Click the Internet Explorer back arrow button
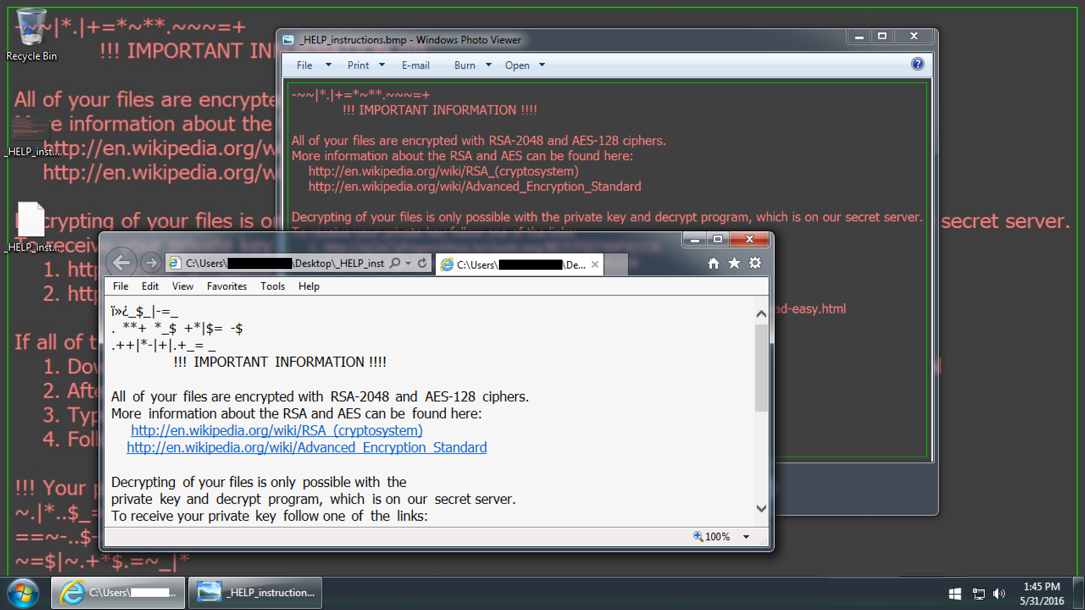The image size is (1085, 610). [122, 263]
